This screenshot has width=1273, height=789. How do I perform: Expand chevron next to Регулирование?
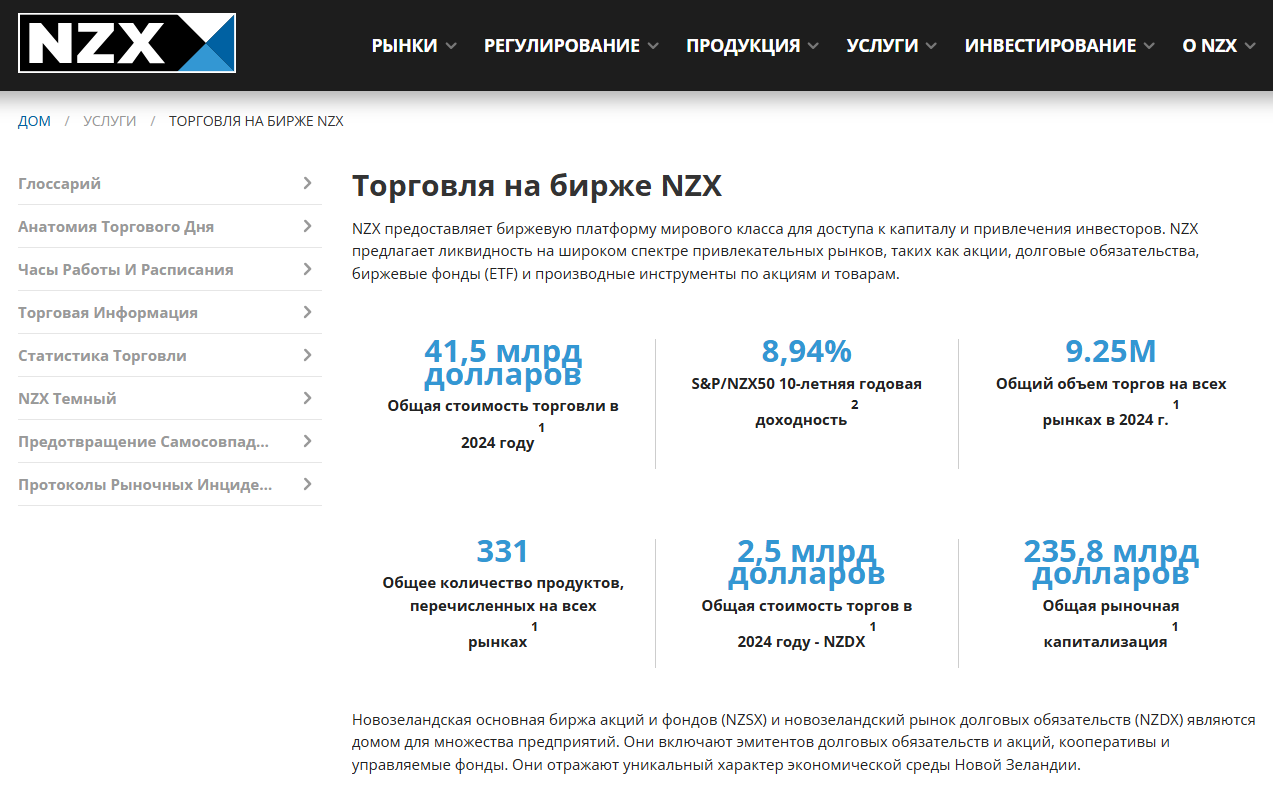coord(653,46)
